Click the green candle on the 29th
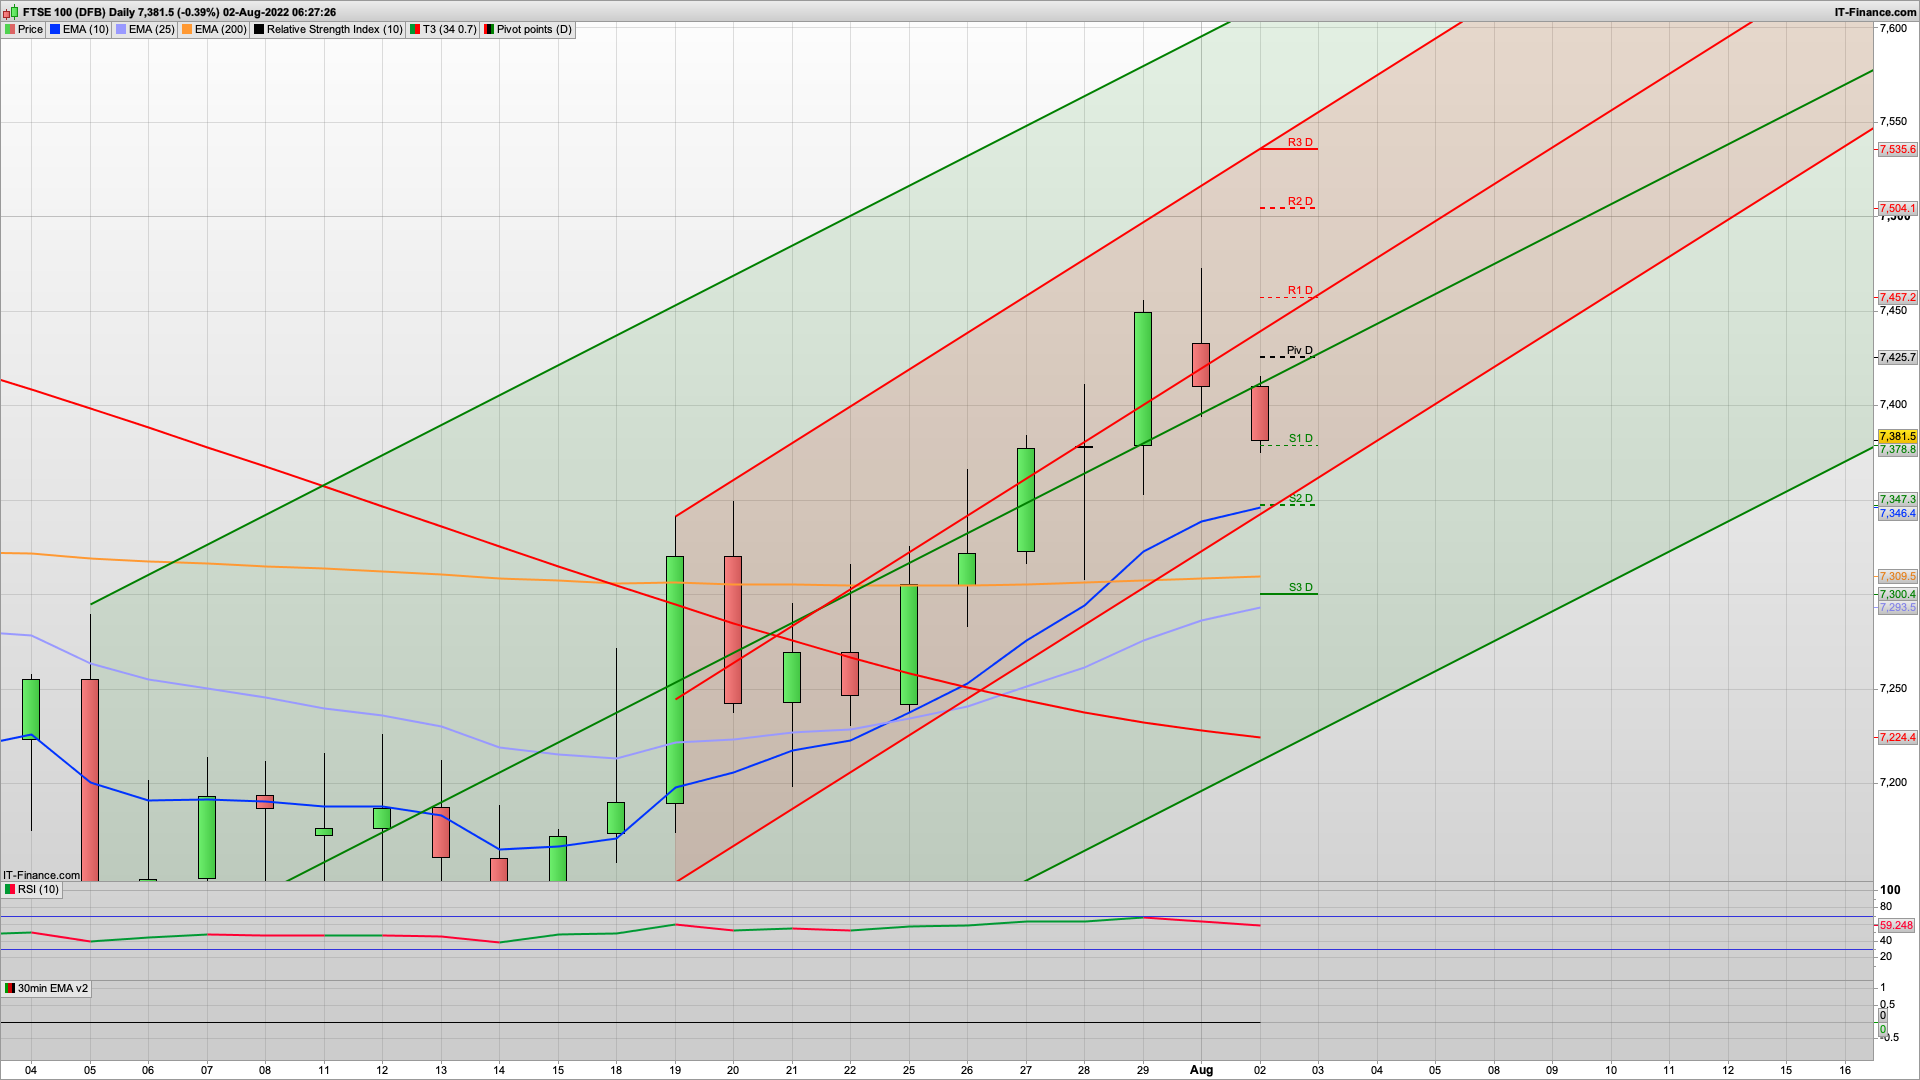 (x=1143, y=379)
